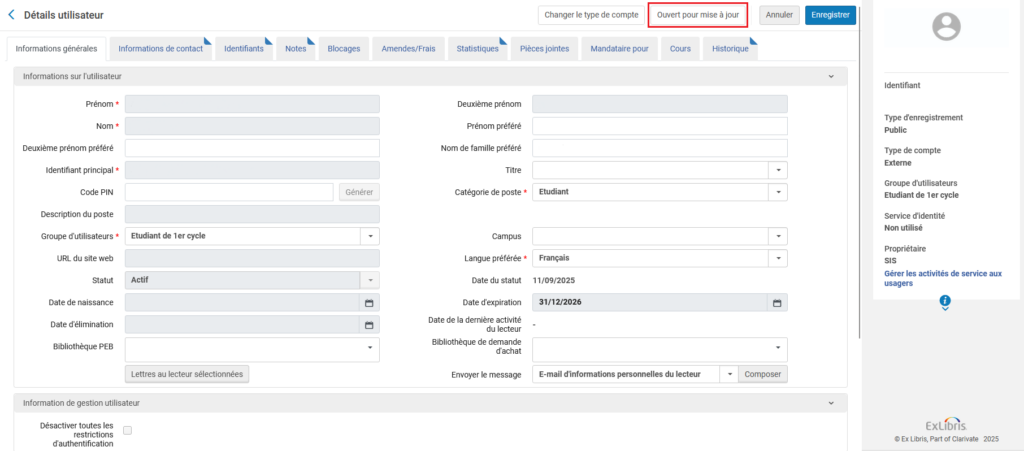This screenshot has height=451, width=1024.
Task: Open the Date d'élimination calendar picker
Action: (x=369, y=324)
